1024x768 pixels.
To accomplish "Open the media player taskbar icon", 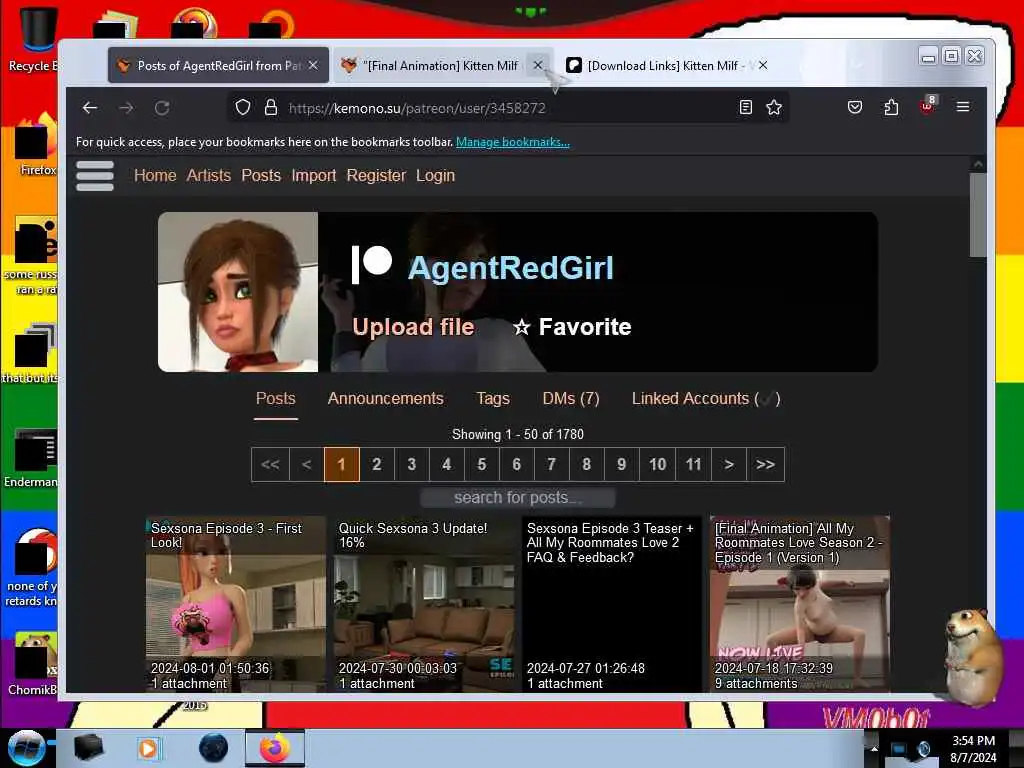I will coord(148,748).
